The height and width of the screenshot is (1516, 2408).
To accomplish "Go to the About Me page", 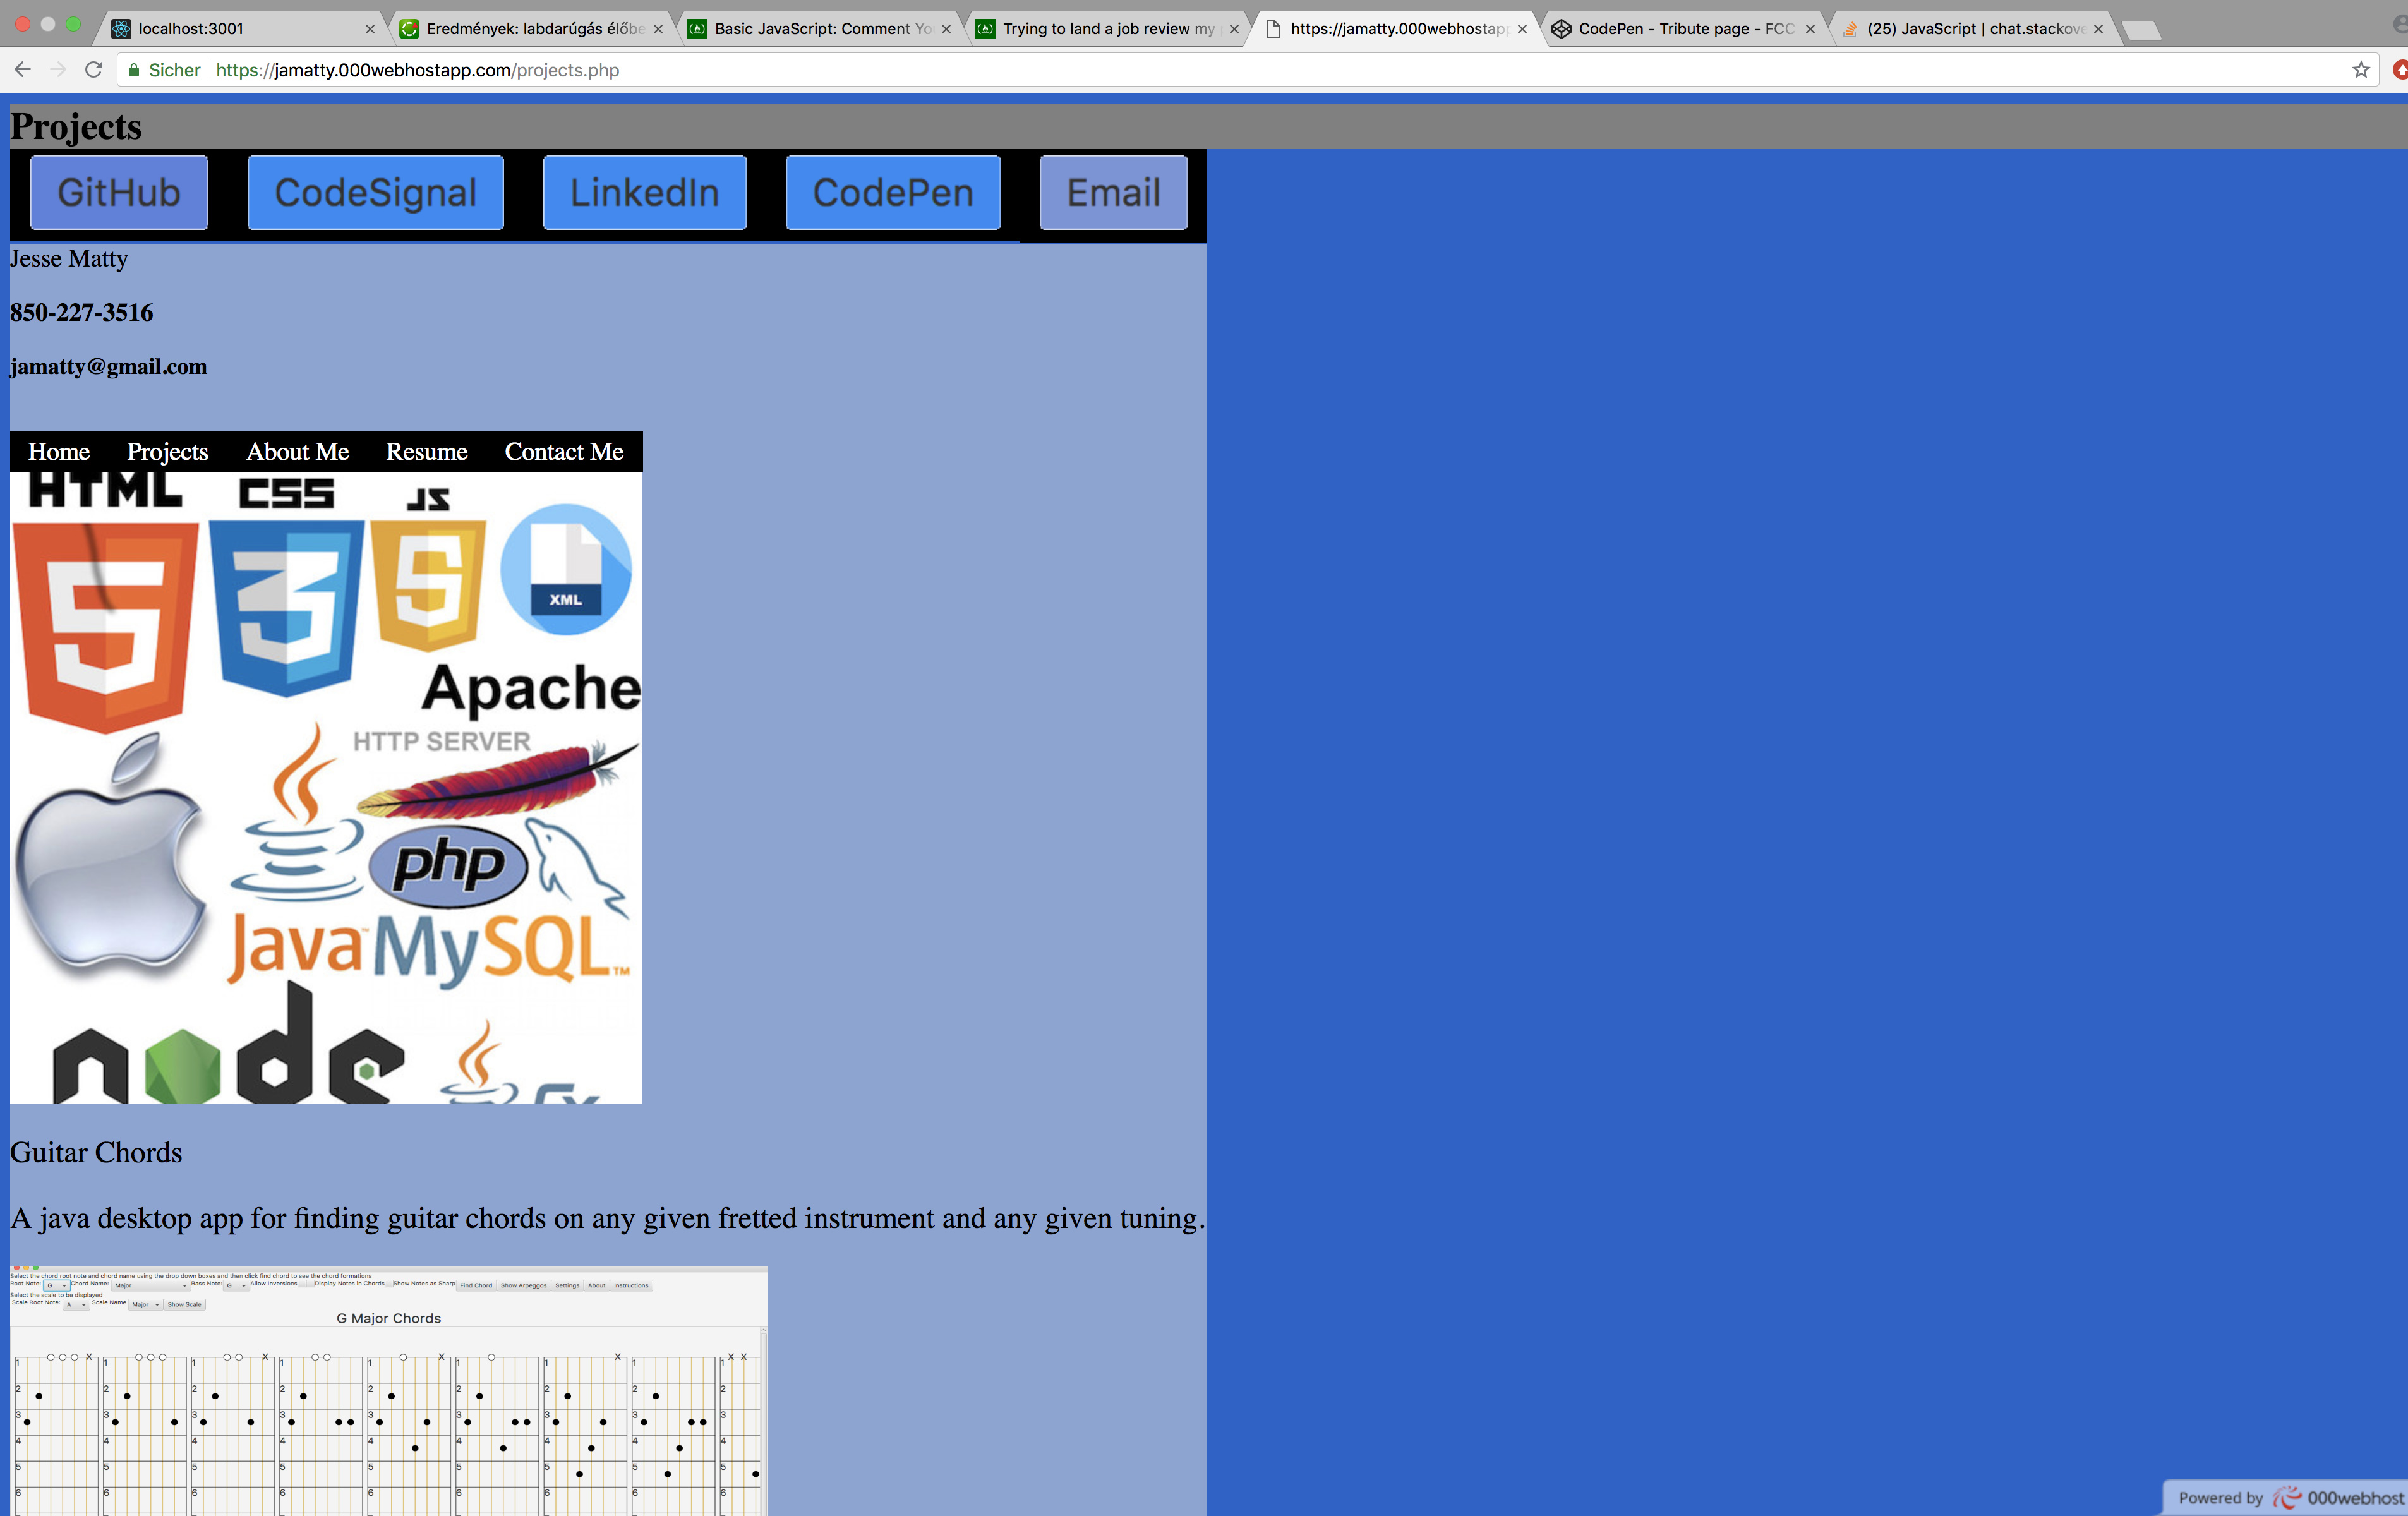I will pos(297,452).
